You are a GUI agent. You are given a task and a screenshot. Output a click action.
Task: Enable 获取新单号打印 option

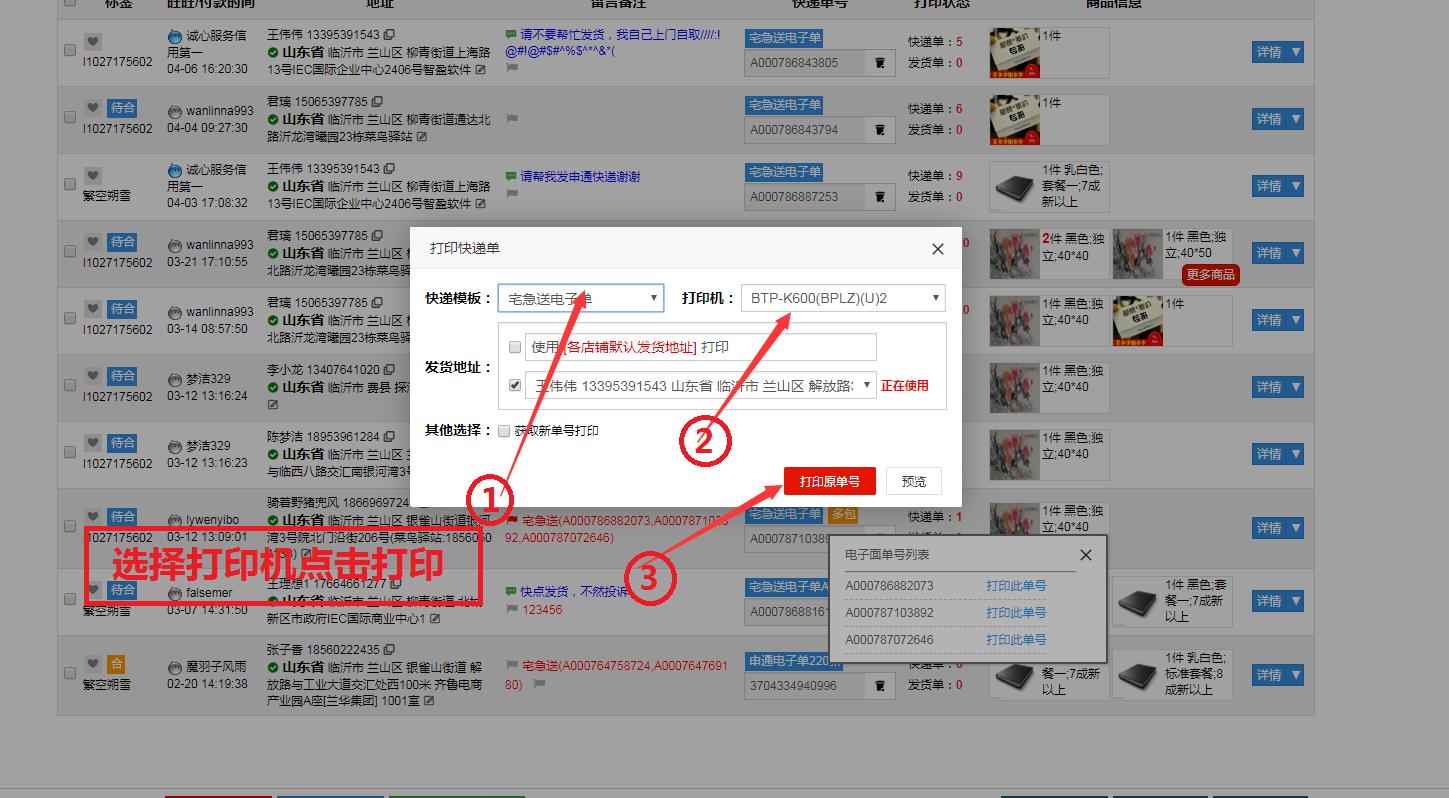pos(504,431)
